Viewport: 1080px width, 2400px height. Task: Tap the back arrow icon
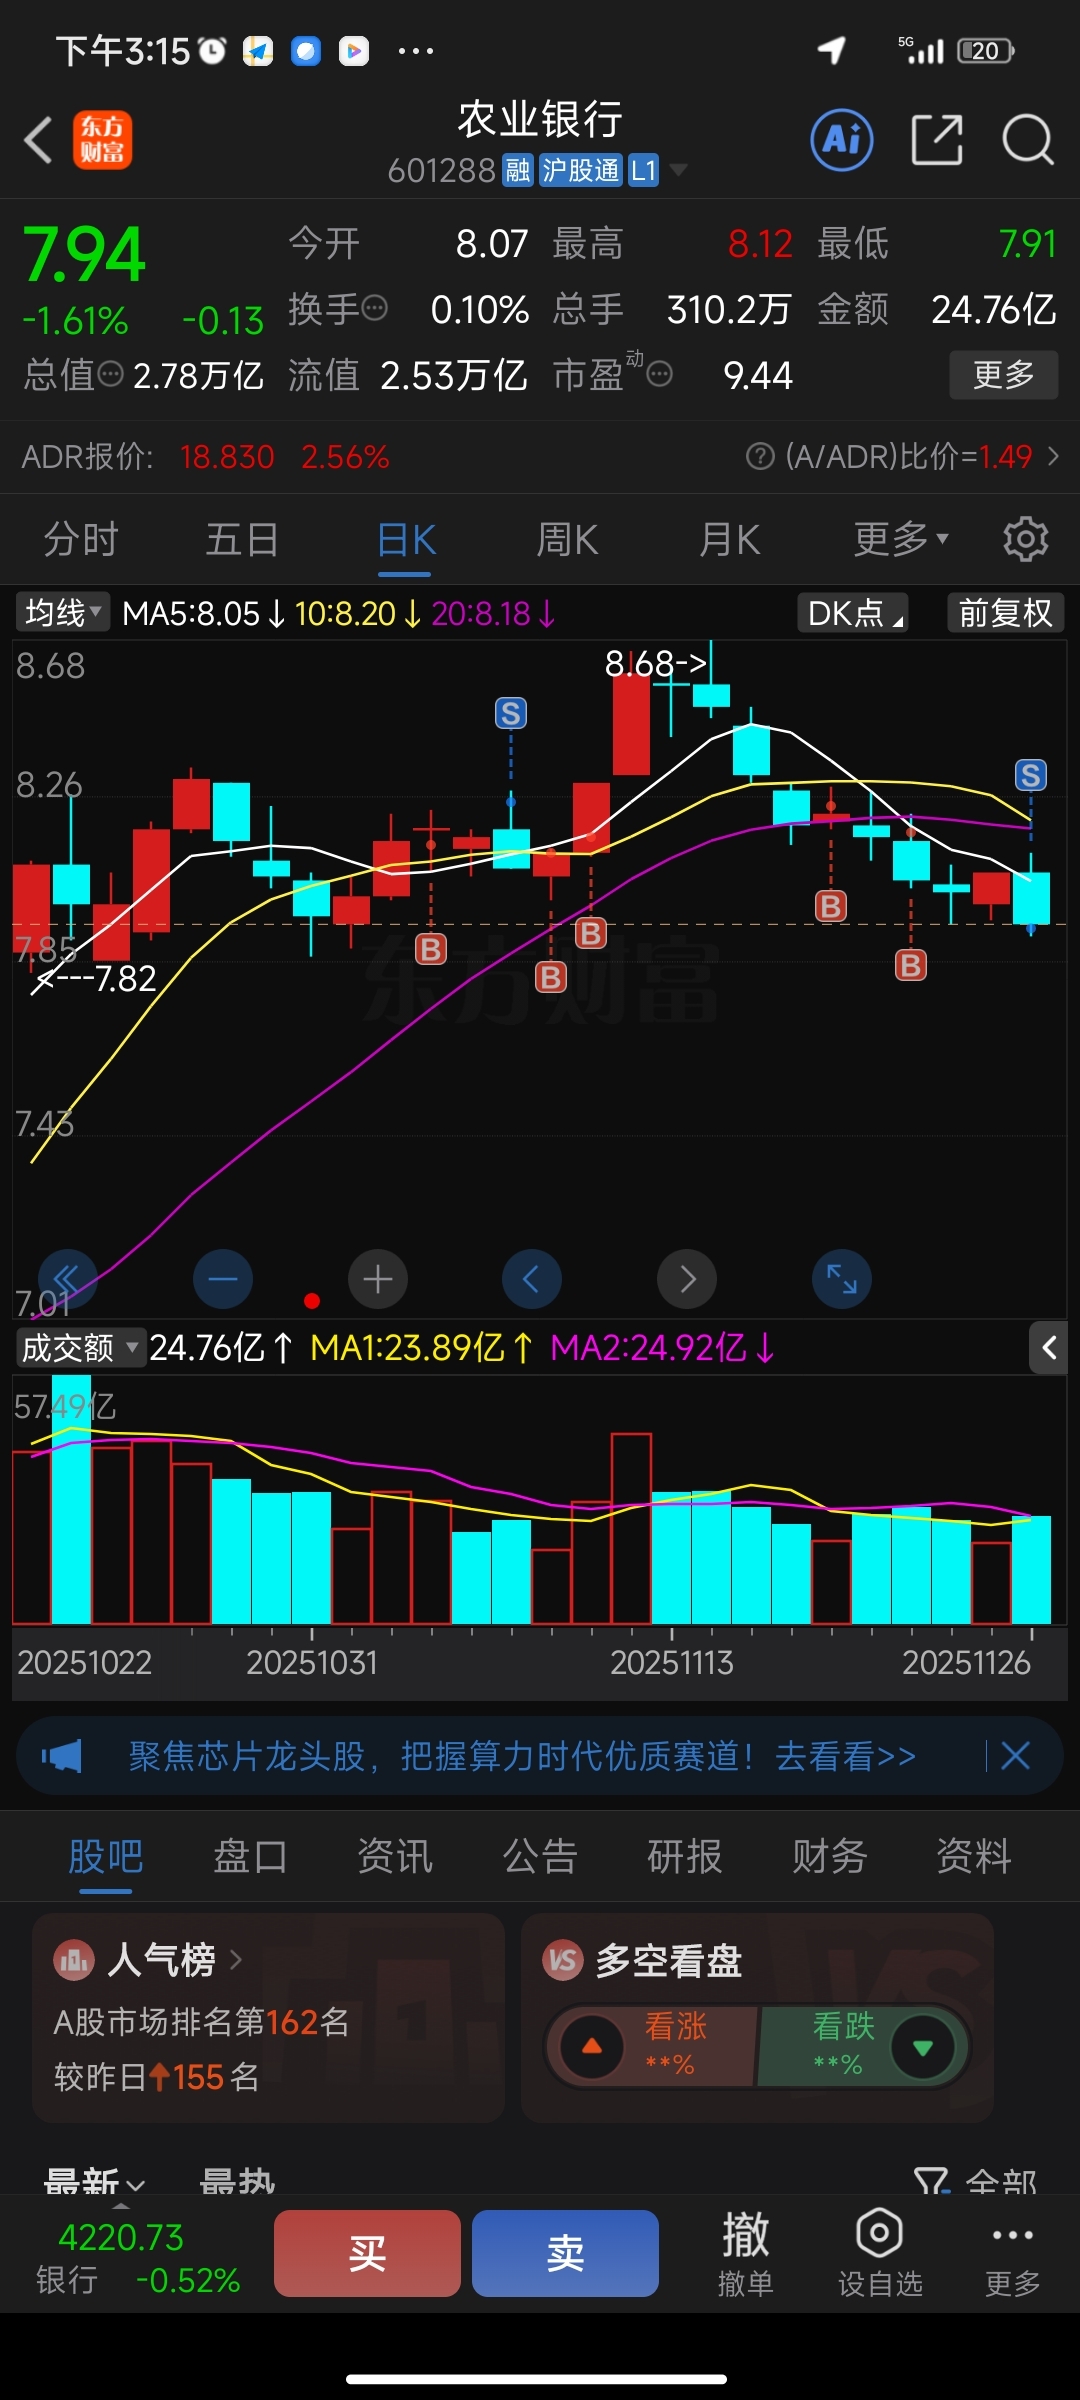coord(38,140)
